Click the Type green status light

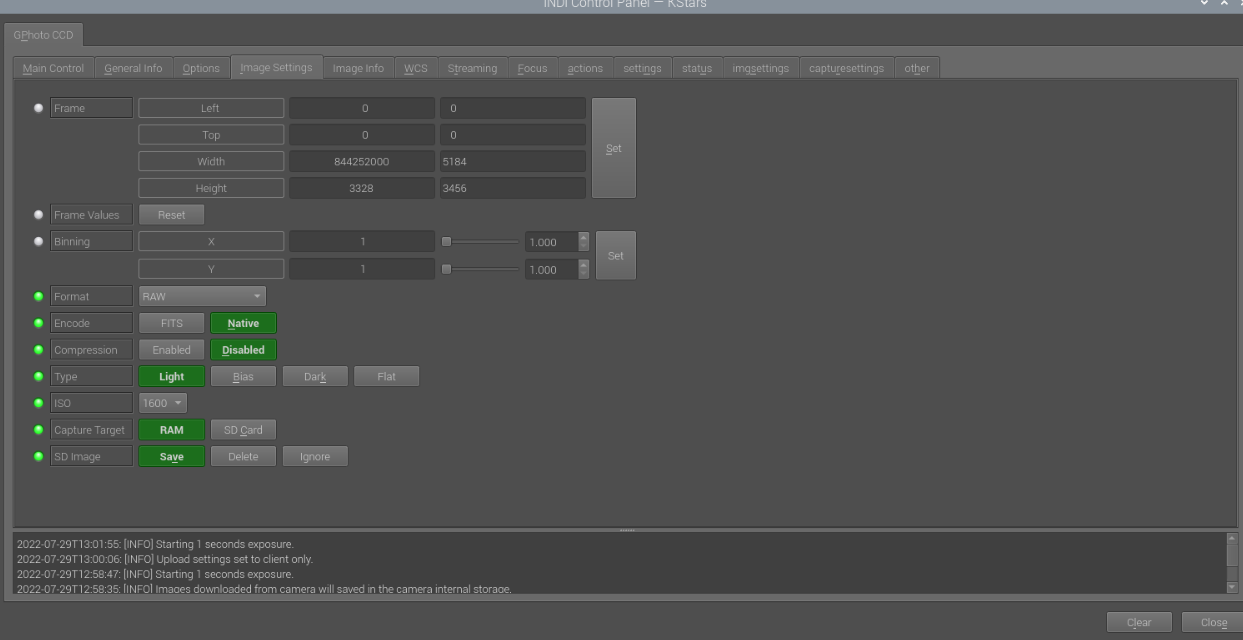tap(39, 377)
